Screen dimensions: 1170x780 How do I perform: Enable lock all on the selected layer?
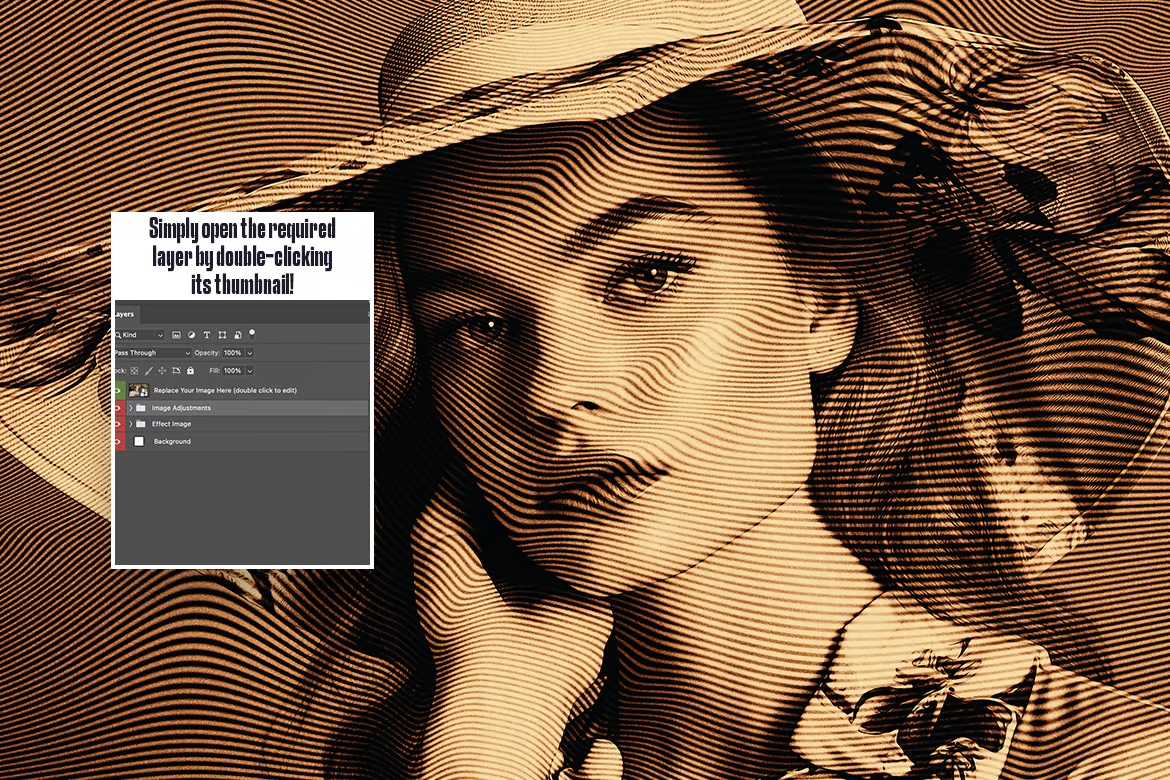[190, 371]
